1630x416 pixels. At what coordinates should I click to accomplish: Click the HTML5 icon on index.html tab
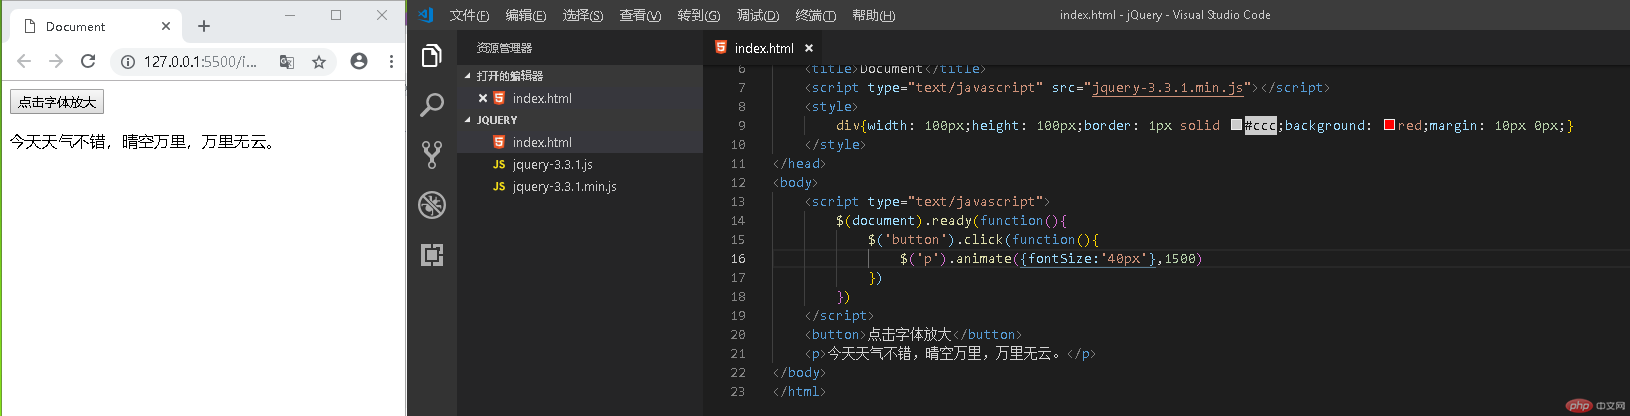pos(721,47)
